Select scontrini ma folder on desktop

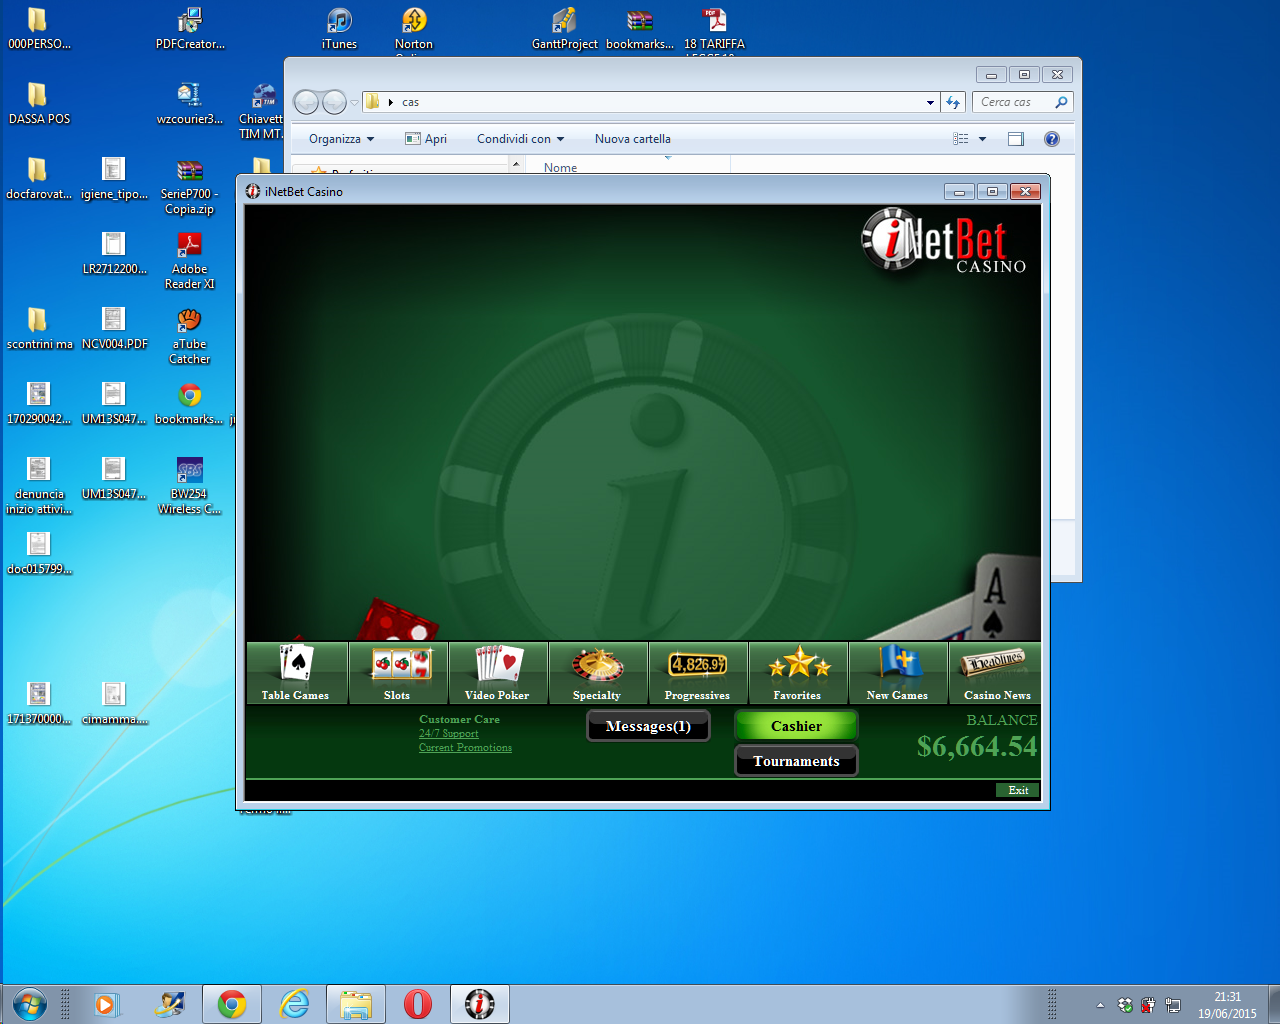(39, 328)
